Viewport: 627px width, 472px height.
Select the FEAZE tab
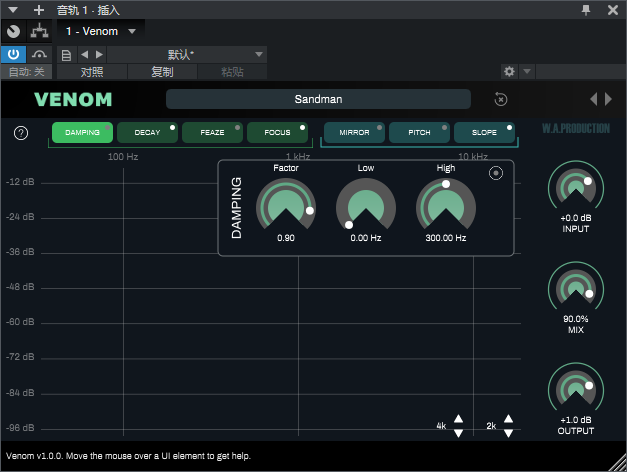click(x=212, y=132)
